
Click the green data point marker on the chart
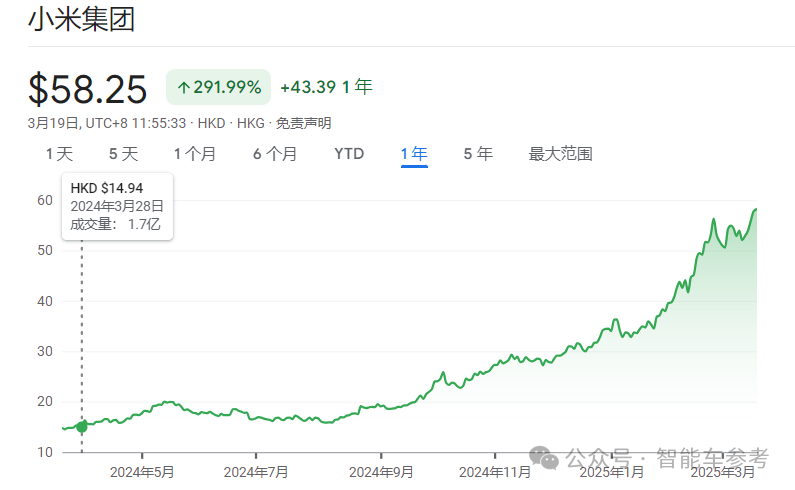pos(82,426)
